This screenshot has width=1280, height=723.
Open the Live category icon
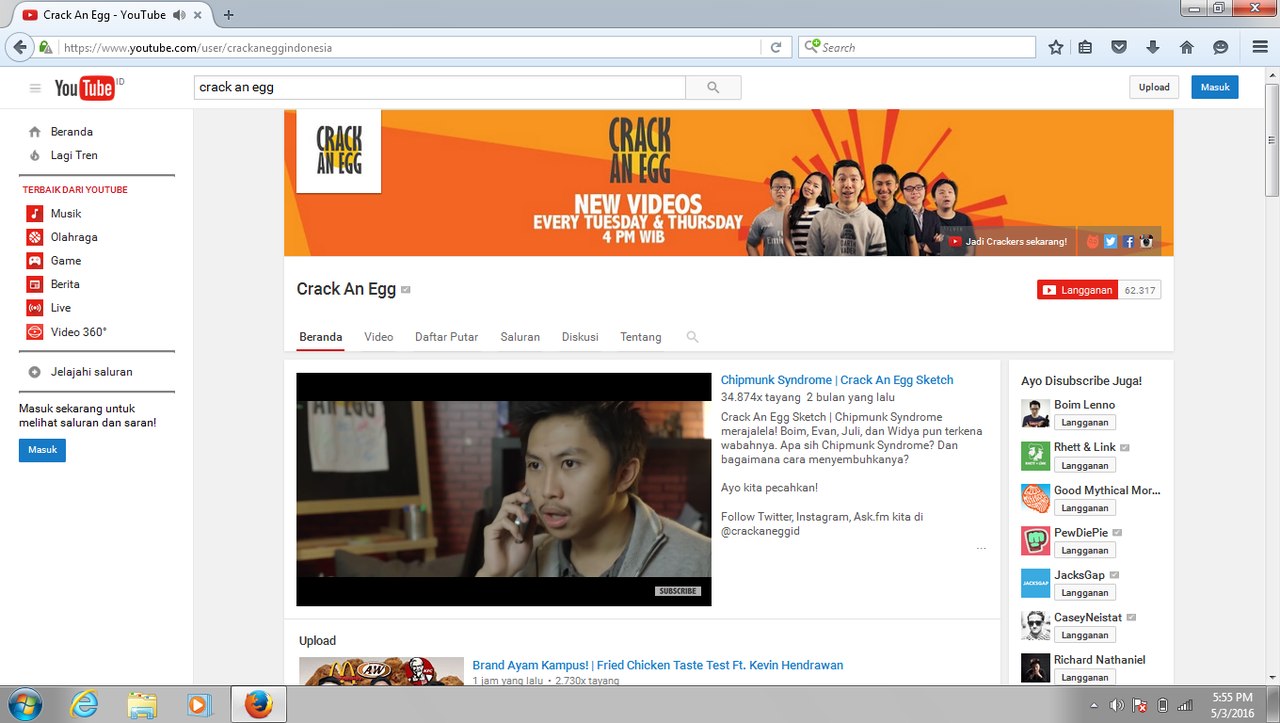[35, 308]
